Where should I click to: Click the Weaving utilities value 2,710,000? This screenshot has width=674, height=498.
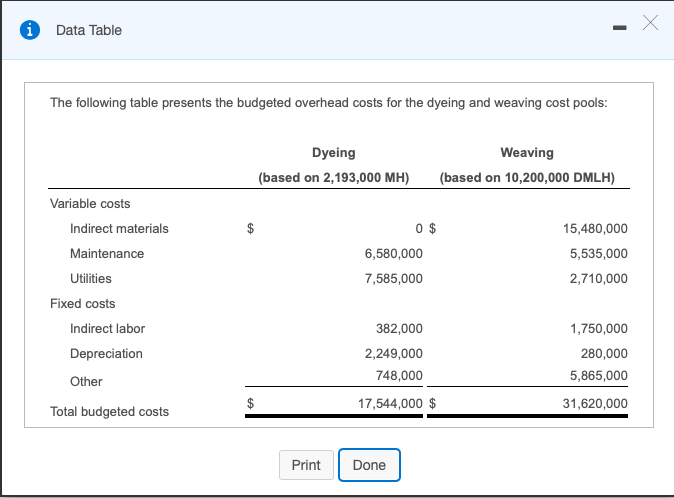point(598,278)
